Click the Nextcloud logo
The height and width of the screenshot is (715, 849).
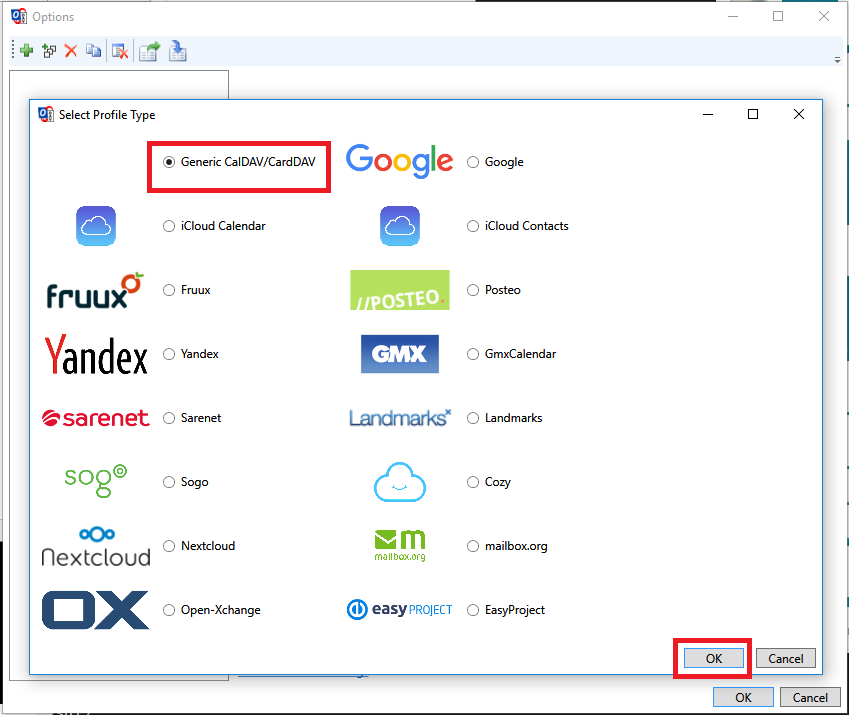click(x=96, y=545)
